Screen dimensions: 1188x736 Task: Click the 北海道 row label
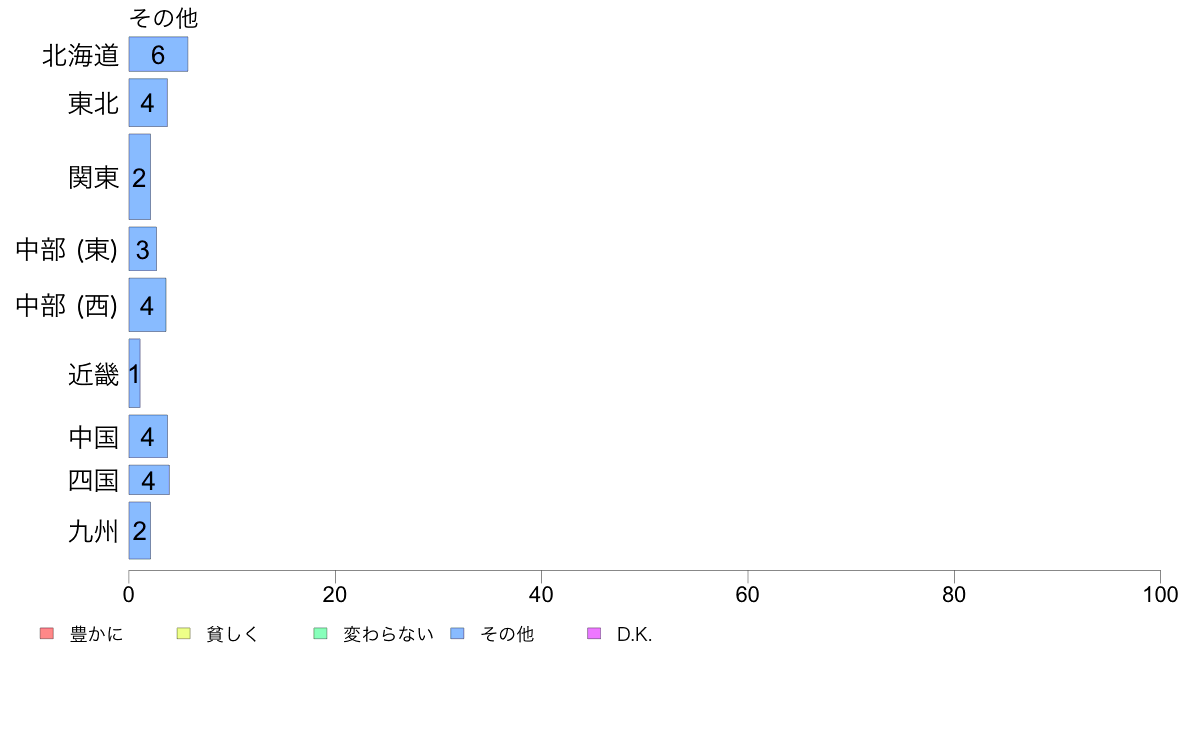[80, 55]
